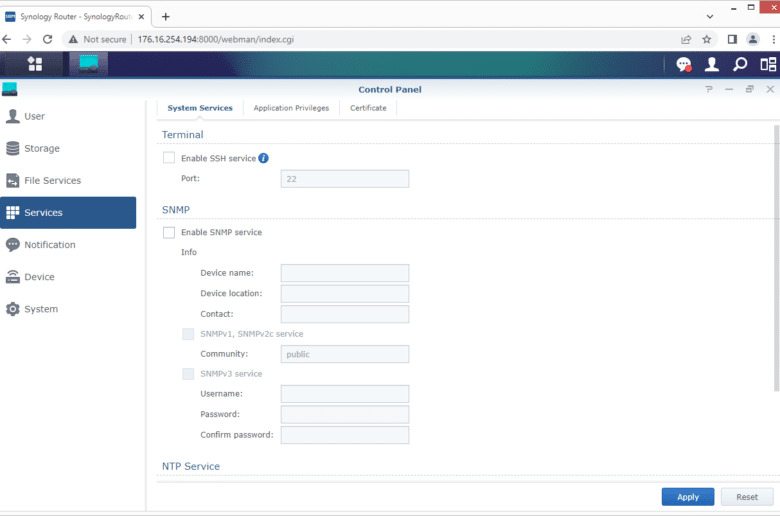This screenshot has height=516, width=780.
Task: Open the browser three-dot menu
Action: click(x=774, y=39)
